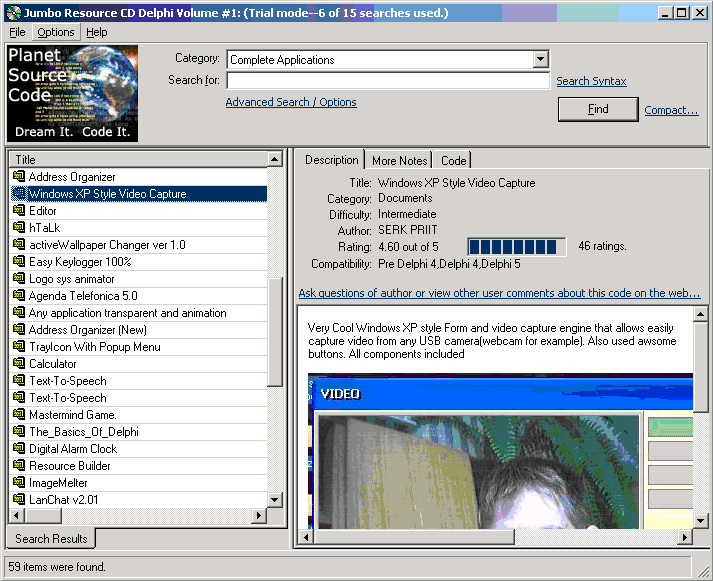The height and width of the screenshot is (581, 713).
Task: Select hTaLk in the results list
Action: click(138, 227)
